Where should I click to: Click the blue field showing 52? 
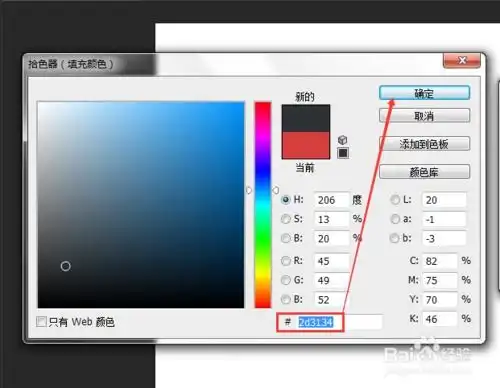click(x=332, y=300)
